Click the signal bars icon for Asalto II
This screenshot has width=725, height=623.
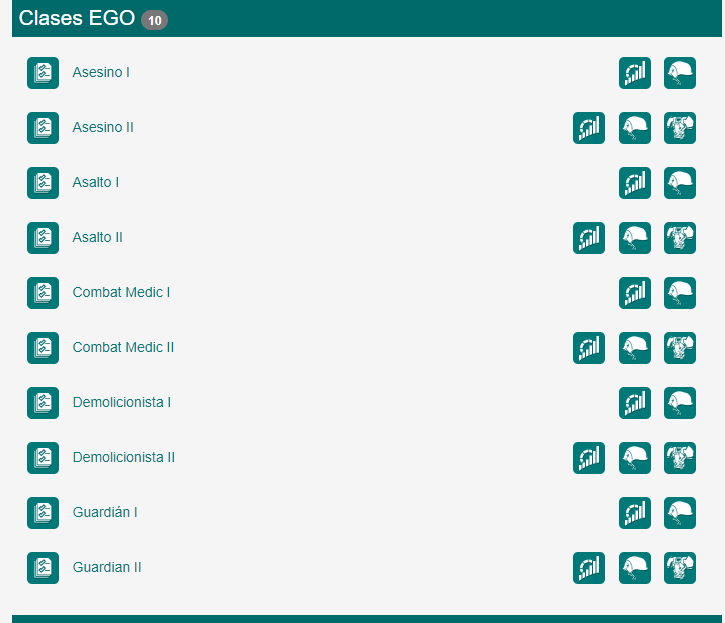pos(589,238)
